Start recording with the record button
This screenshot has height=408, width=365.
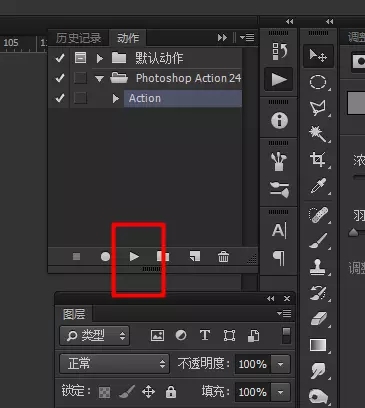pyautogui.click(x=105, y=256)
